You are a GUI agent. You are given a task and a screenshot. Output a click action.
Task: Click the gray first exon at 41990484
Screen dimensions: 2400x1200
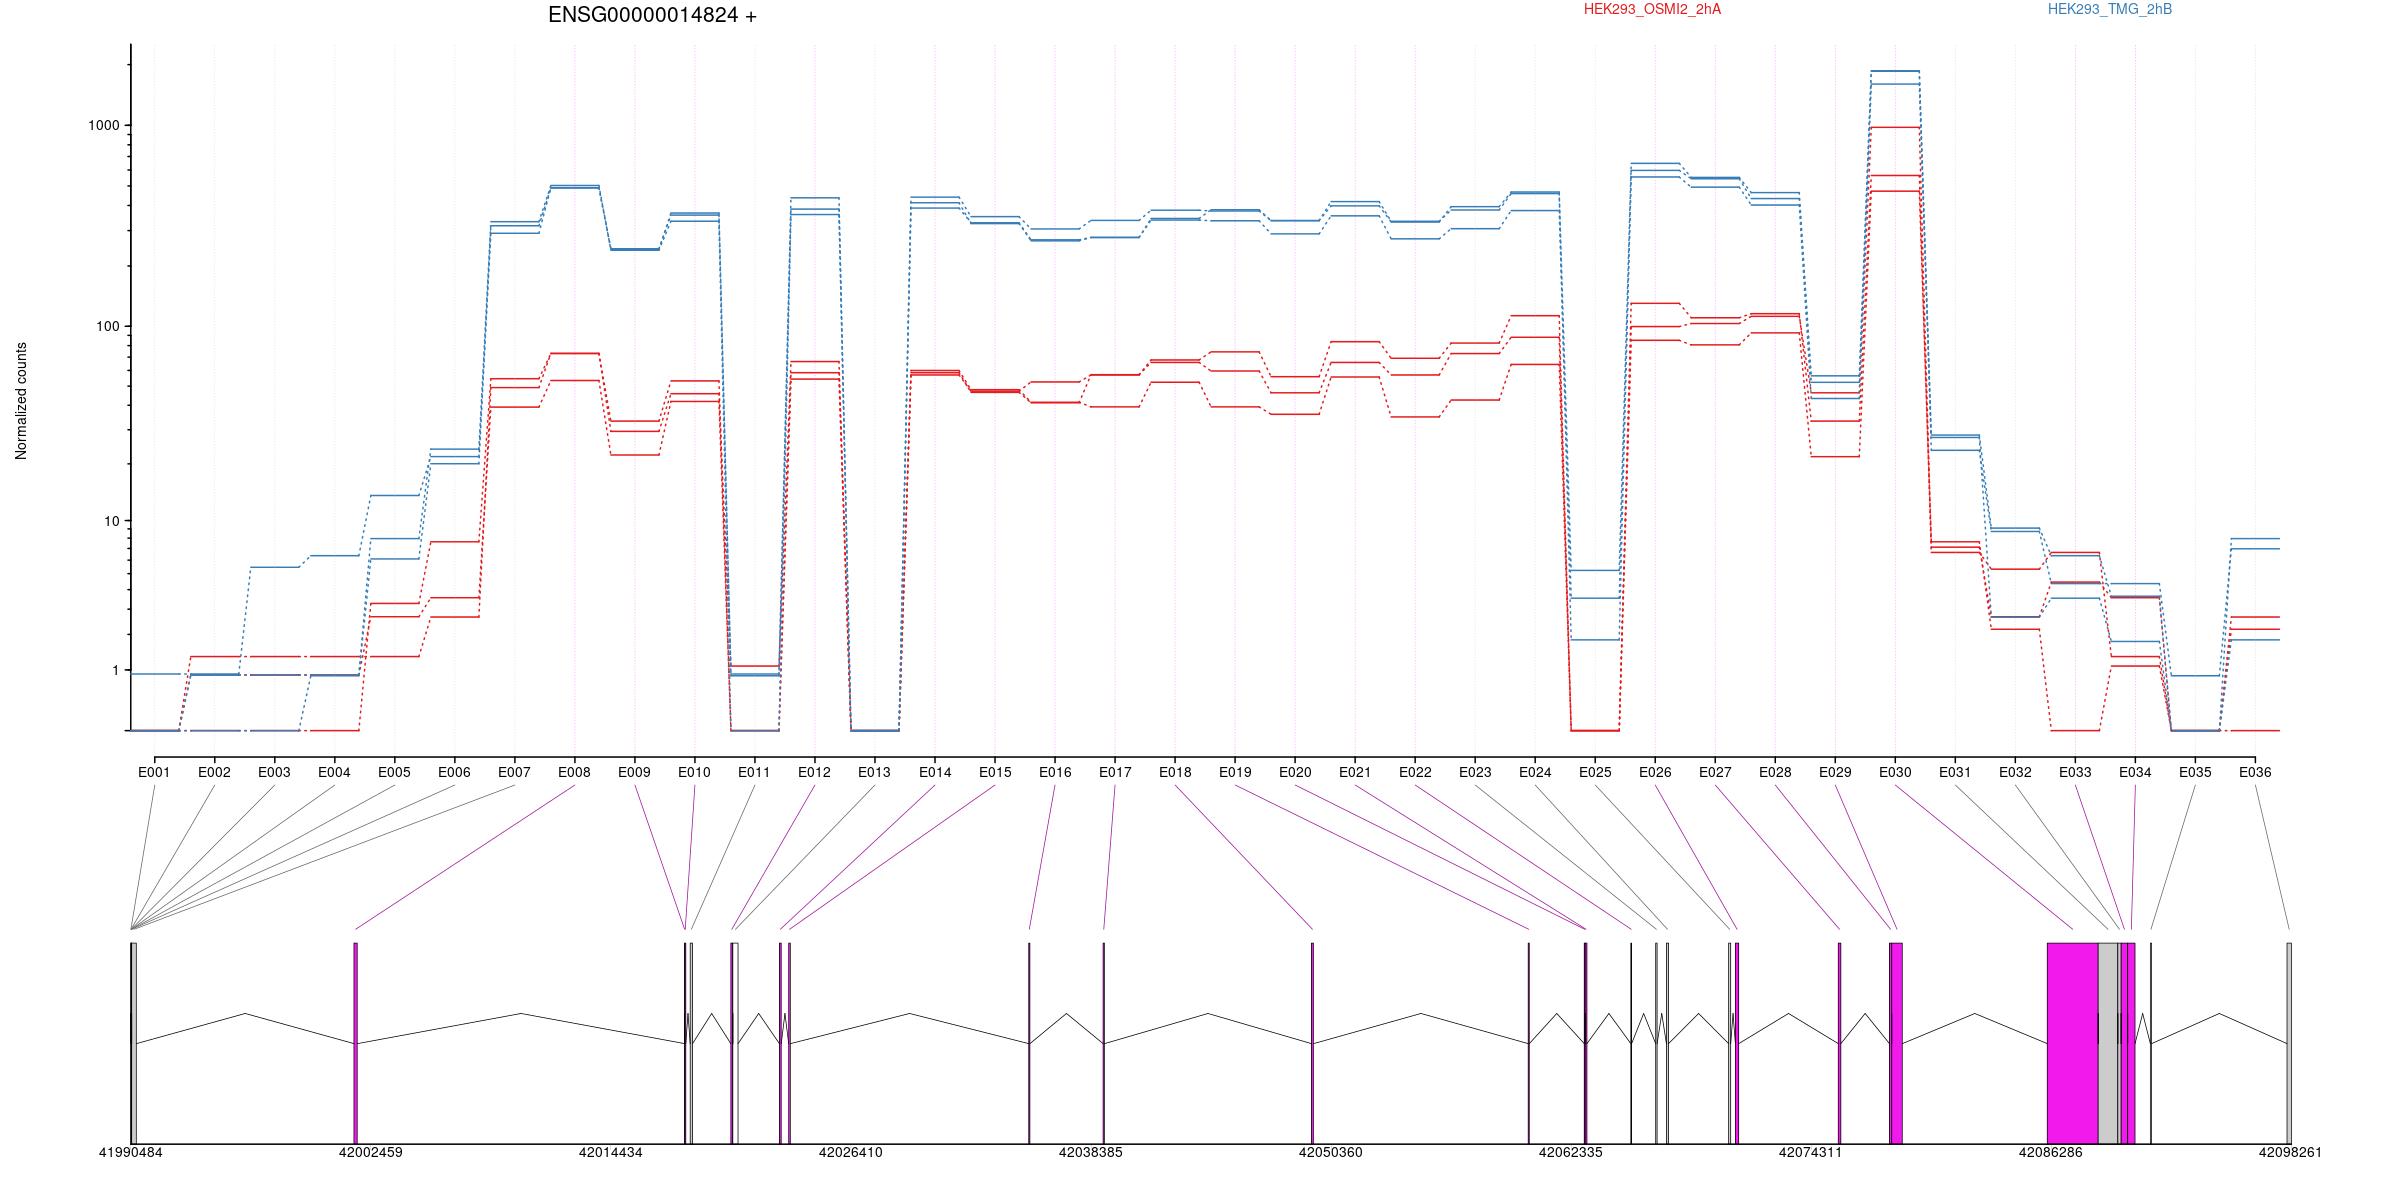tap(133, 1043)
